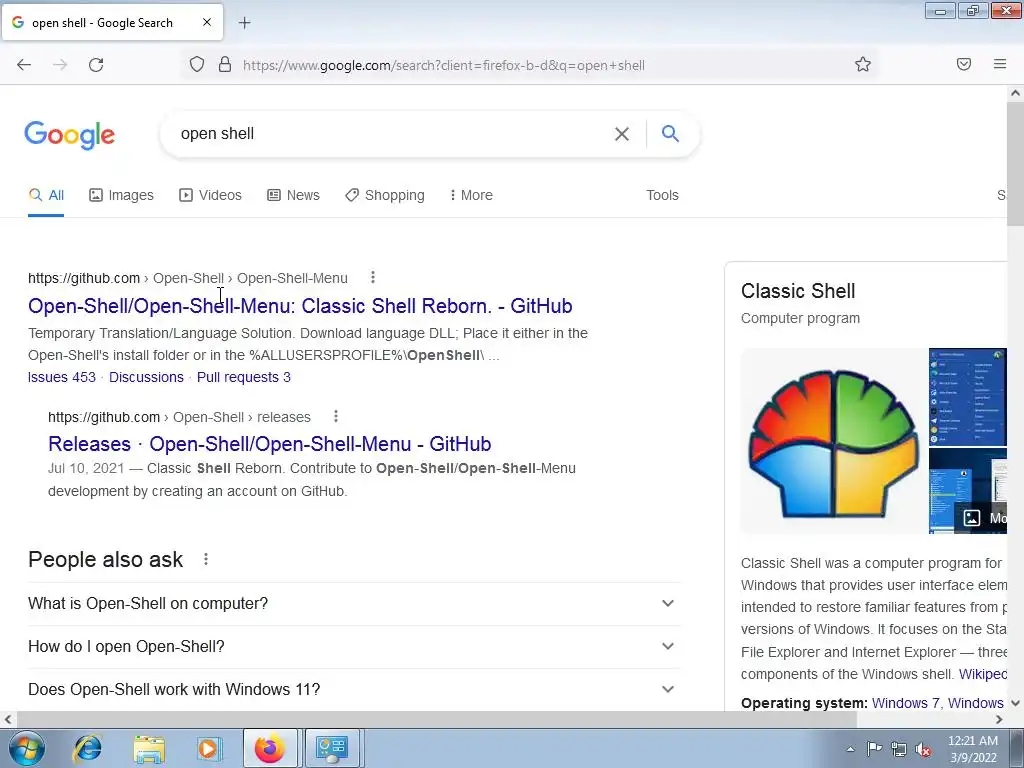Open Windows Explorer folder icon in taskbar

pyautogui.click(x=149, y=748)
